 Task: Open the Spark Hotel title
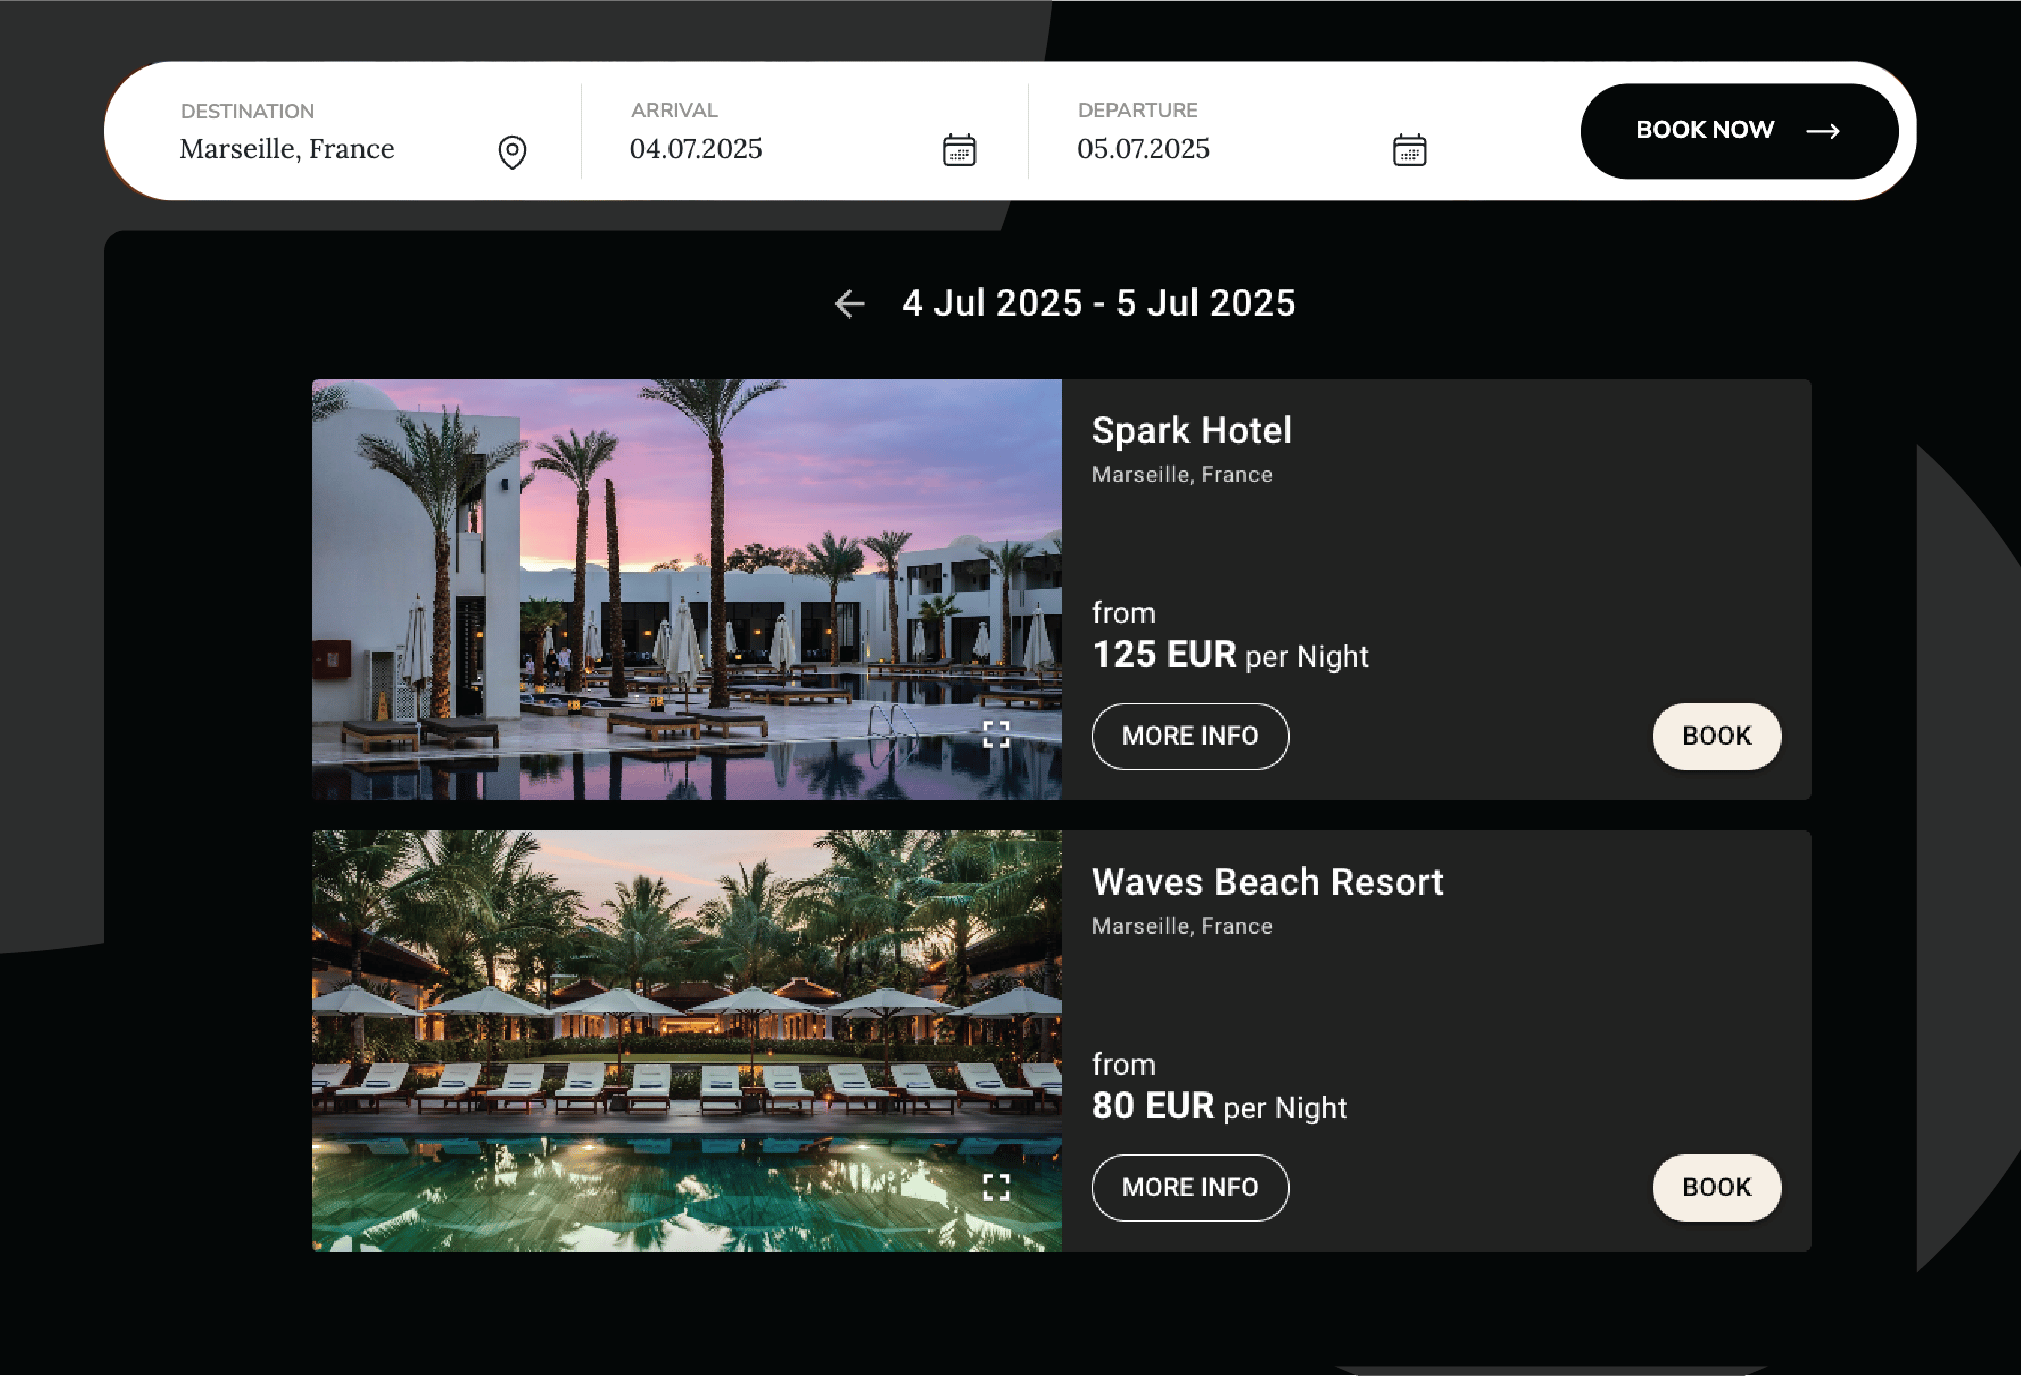point(1192,431)
